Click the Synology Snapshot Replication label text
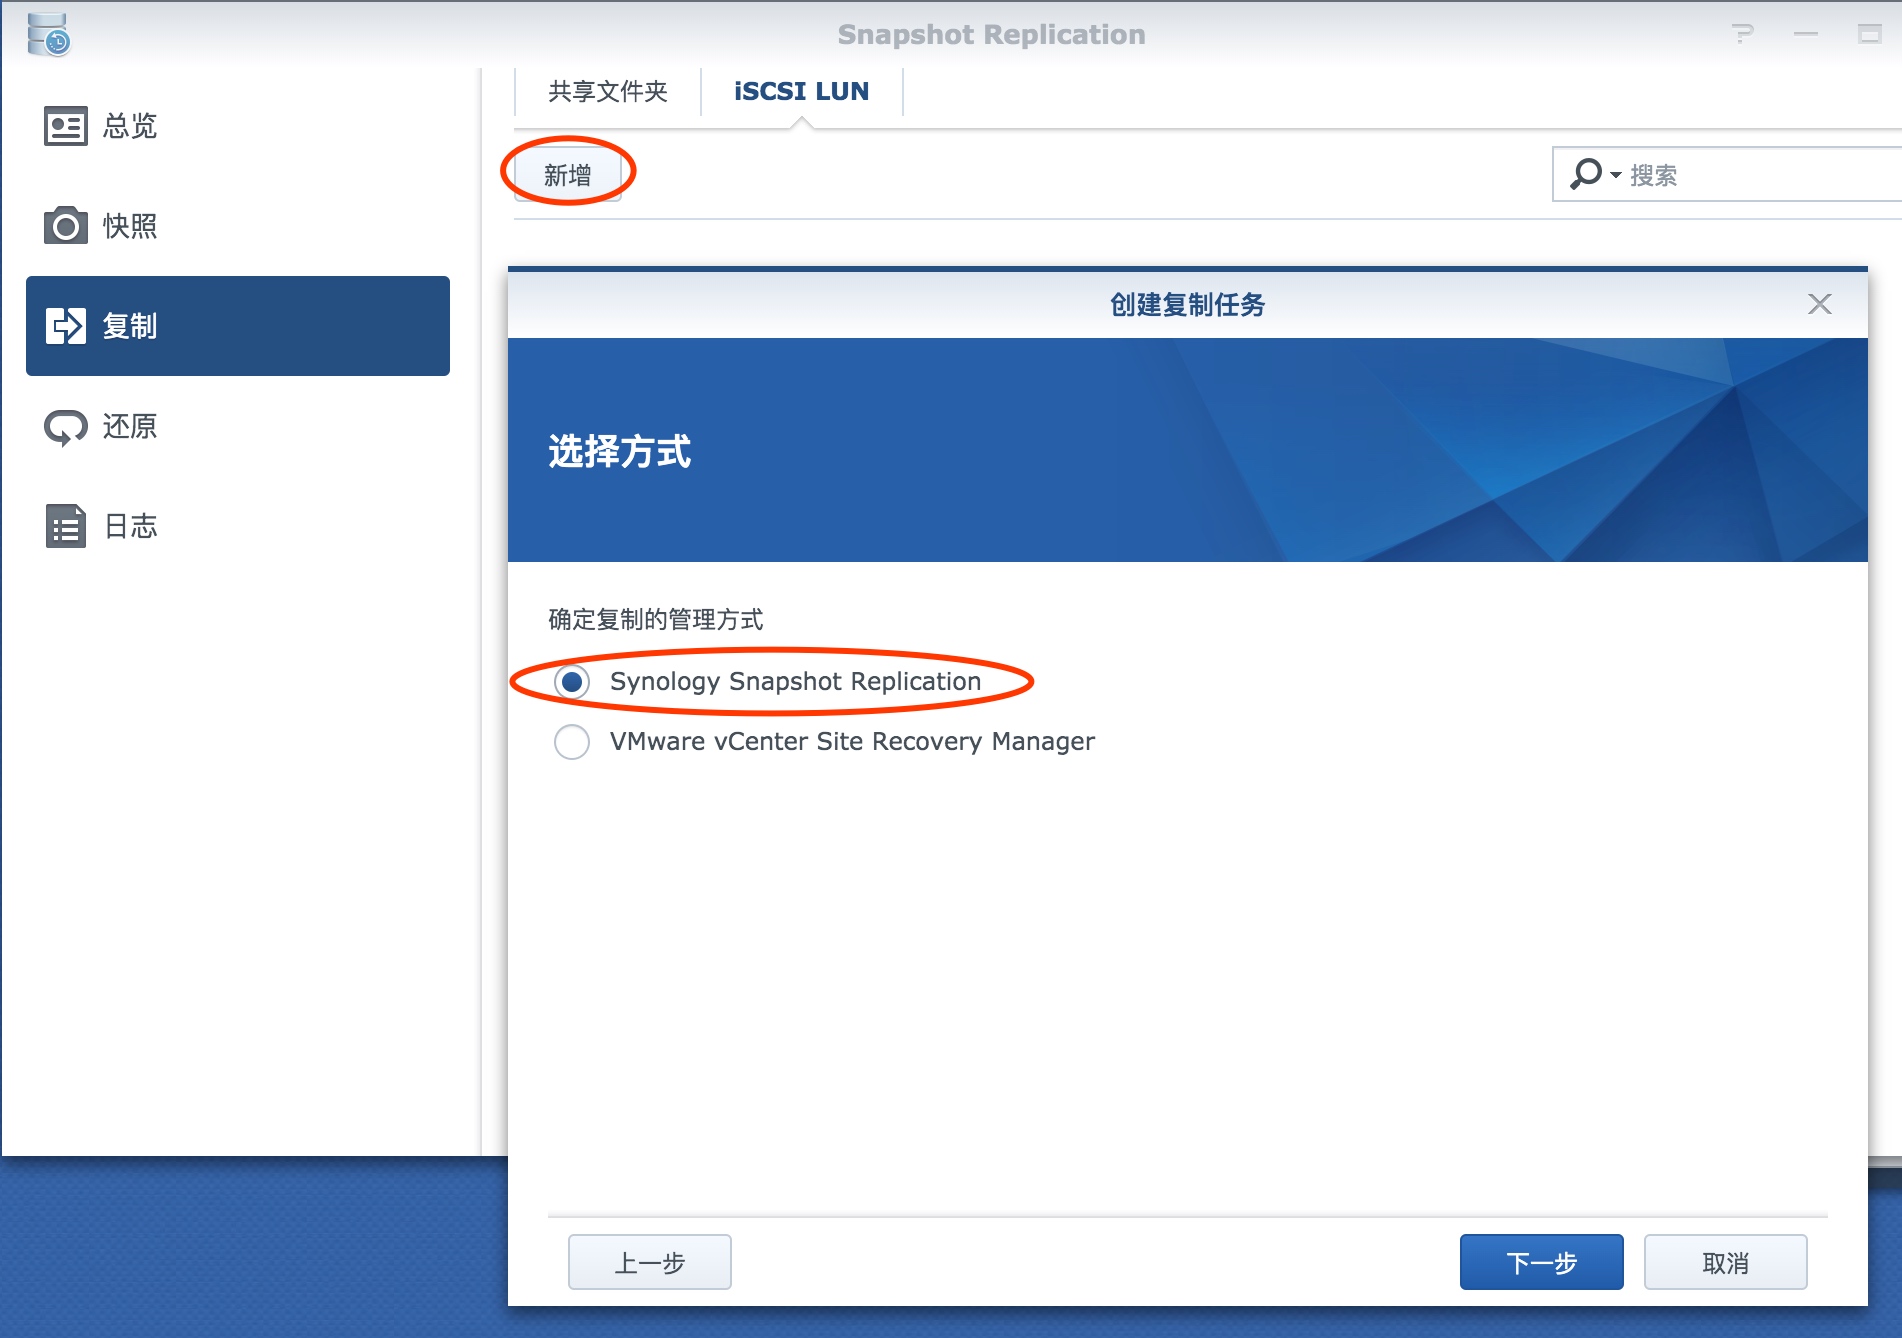Image resolution: width=1902 pixels, height=1338 pixels. point(796,681)
